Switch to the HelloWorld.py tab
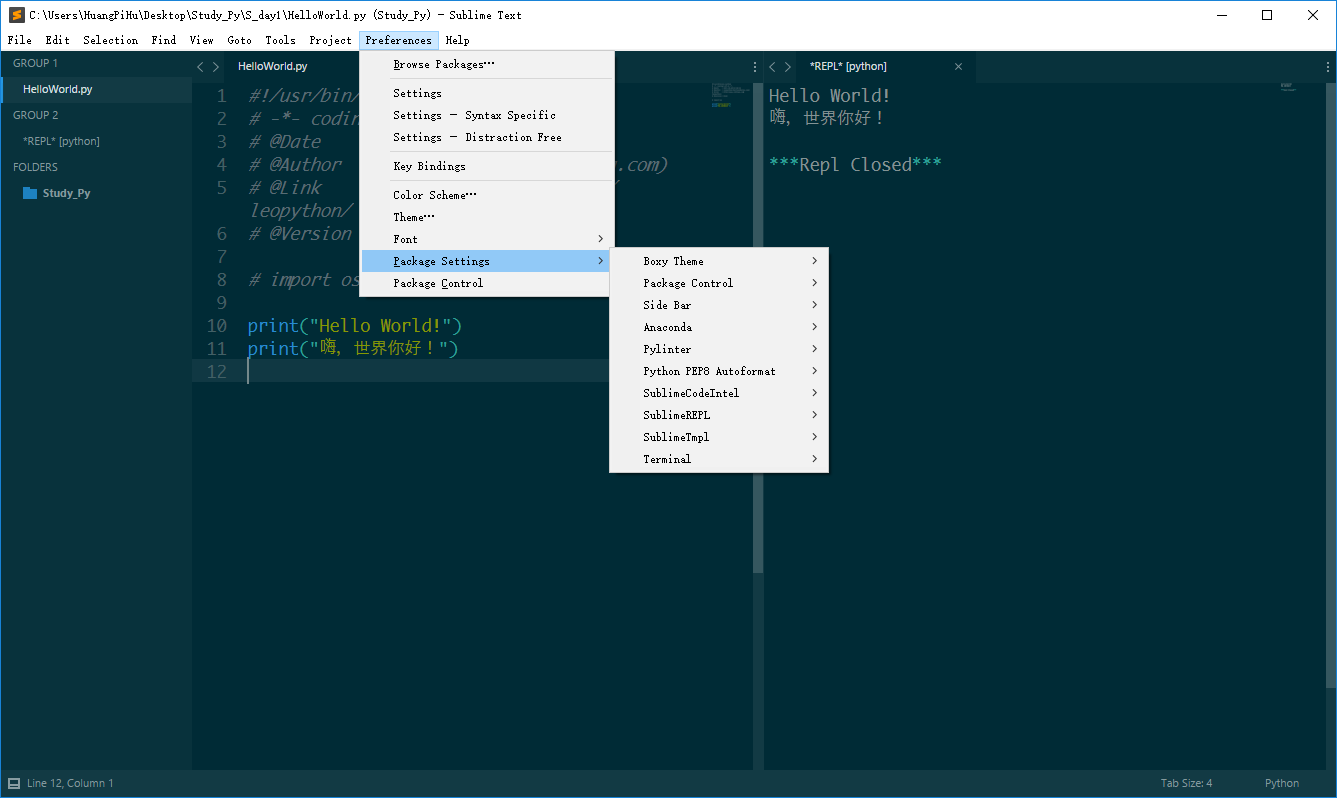Image resolution: width=1337 pixels, height=798 pixels. 273,67
